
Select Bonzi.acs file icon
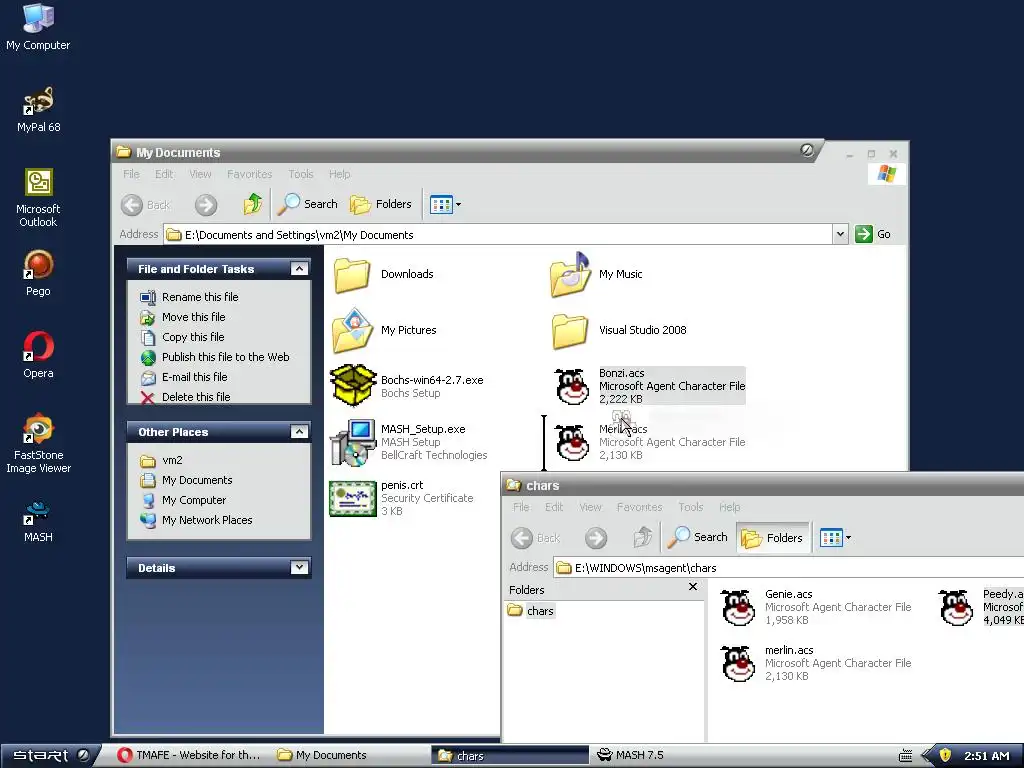(x=572, y=387)
